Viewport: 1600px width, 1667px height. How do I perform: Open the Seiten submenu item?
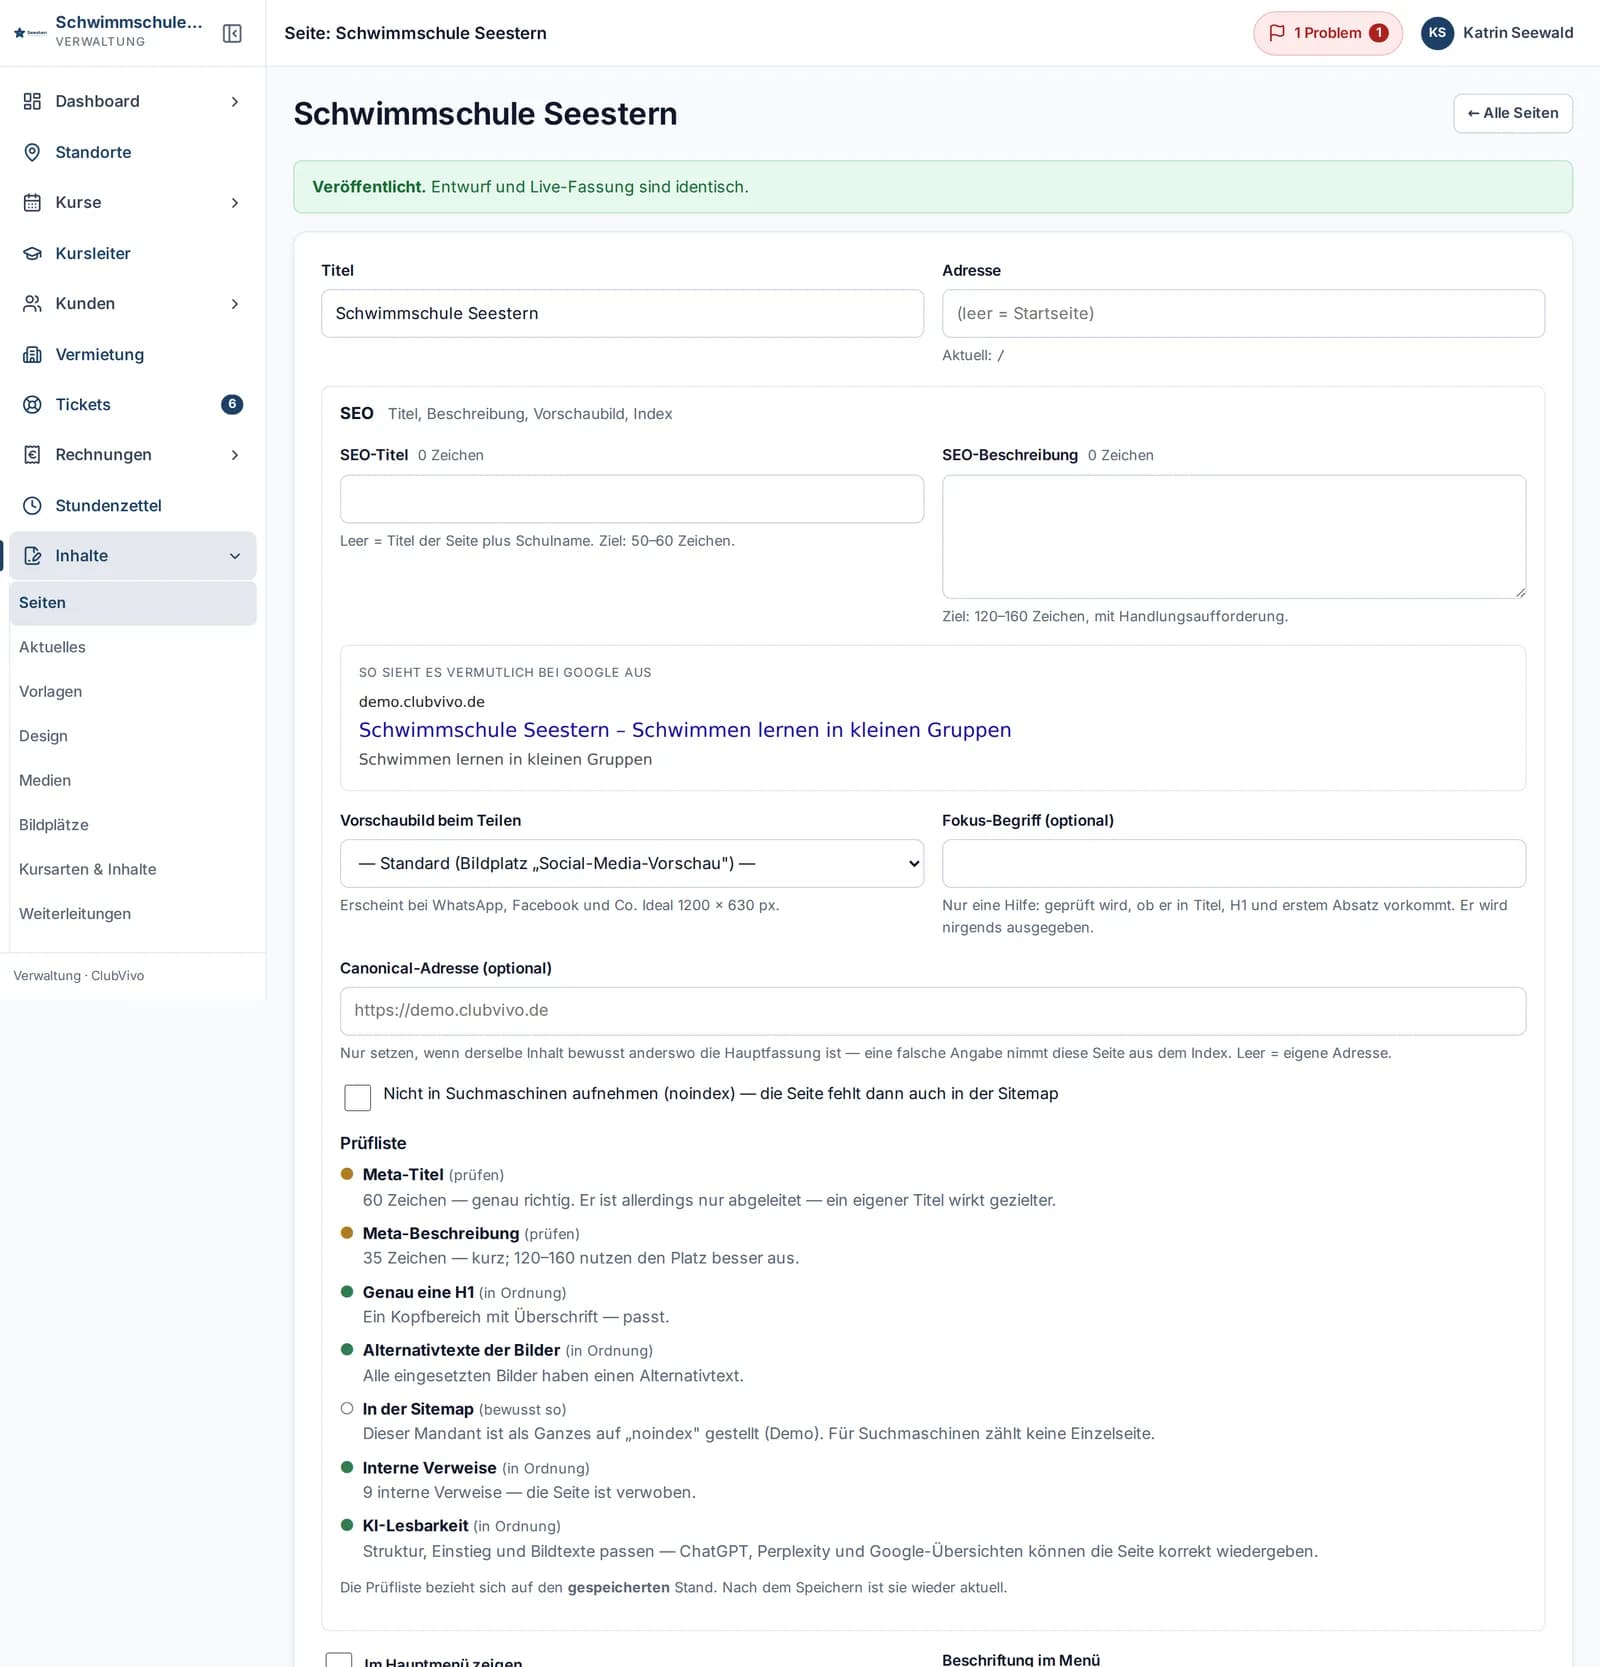coord(133,602)
